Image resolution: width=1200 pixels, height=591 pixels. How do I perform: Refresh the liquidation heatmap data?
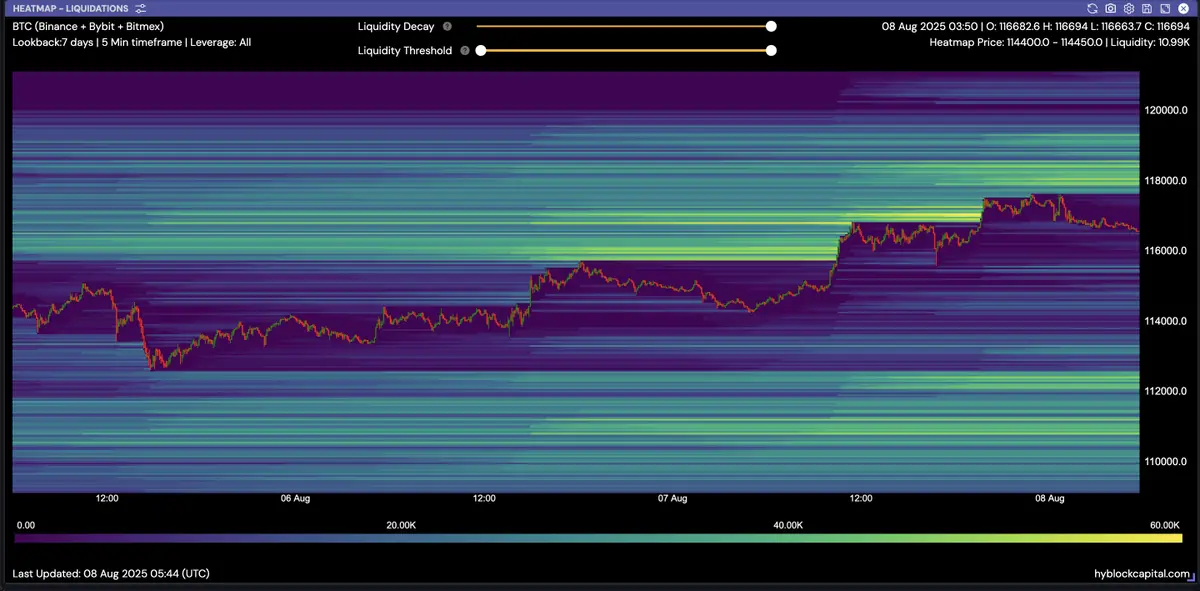(1092, 8)
